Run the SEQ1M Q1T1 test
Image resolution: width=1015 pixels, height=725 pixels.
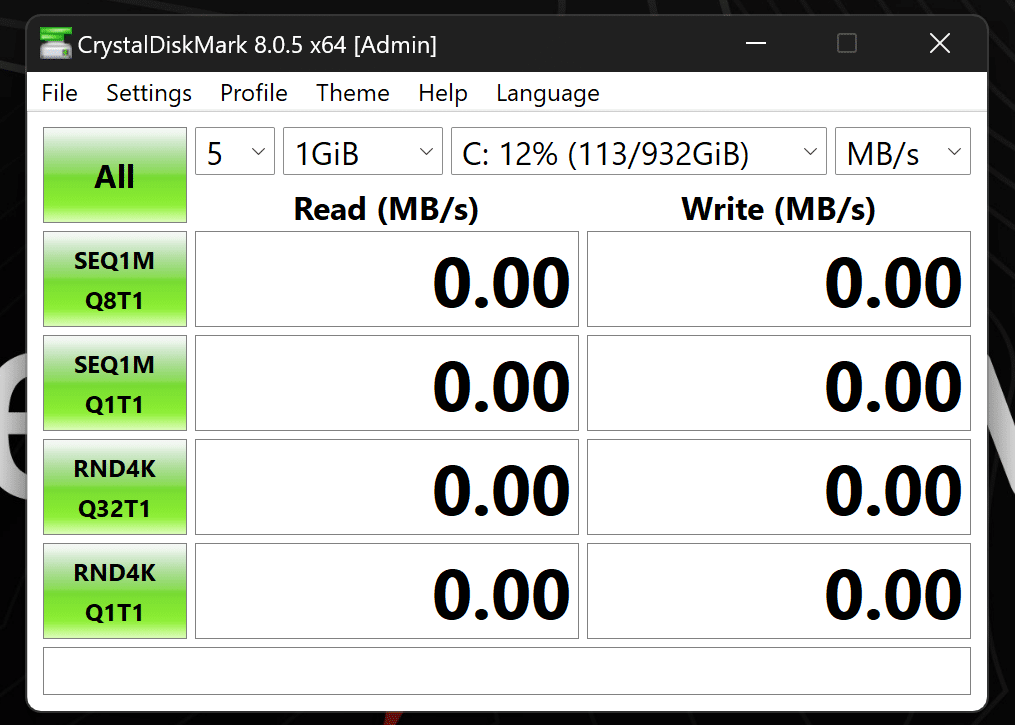tap(115, 383)
